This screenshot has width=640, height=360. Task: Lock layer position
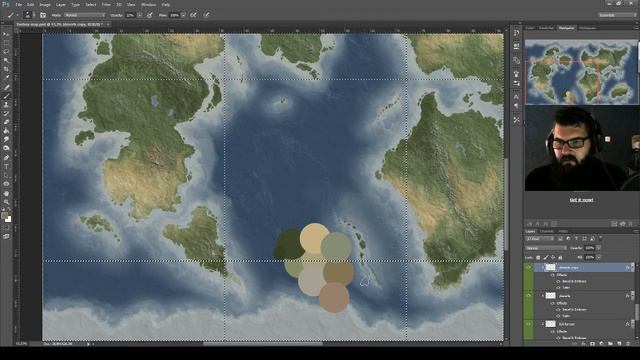553,258
